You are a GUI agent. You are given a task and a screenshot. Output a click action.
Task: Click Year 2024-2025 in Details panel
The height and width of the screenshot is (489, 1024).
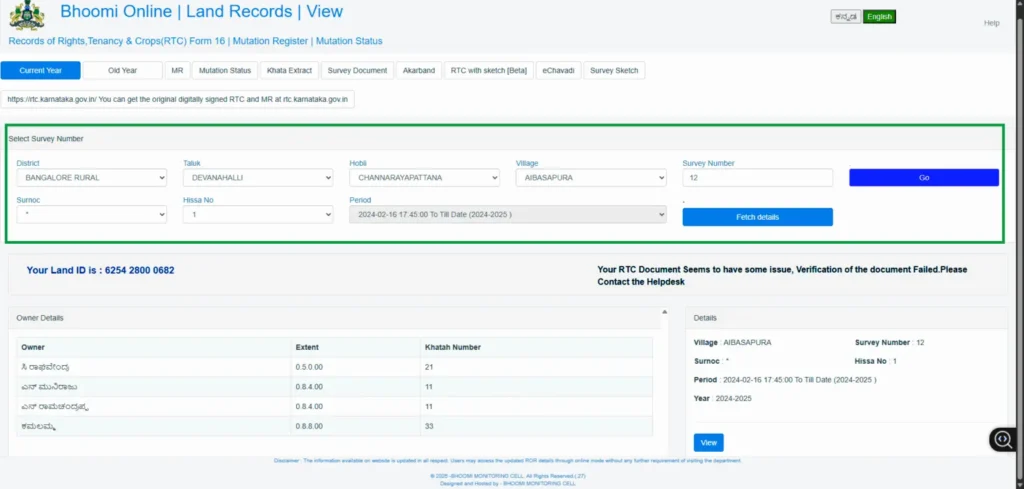point(722,398)
